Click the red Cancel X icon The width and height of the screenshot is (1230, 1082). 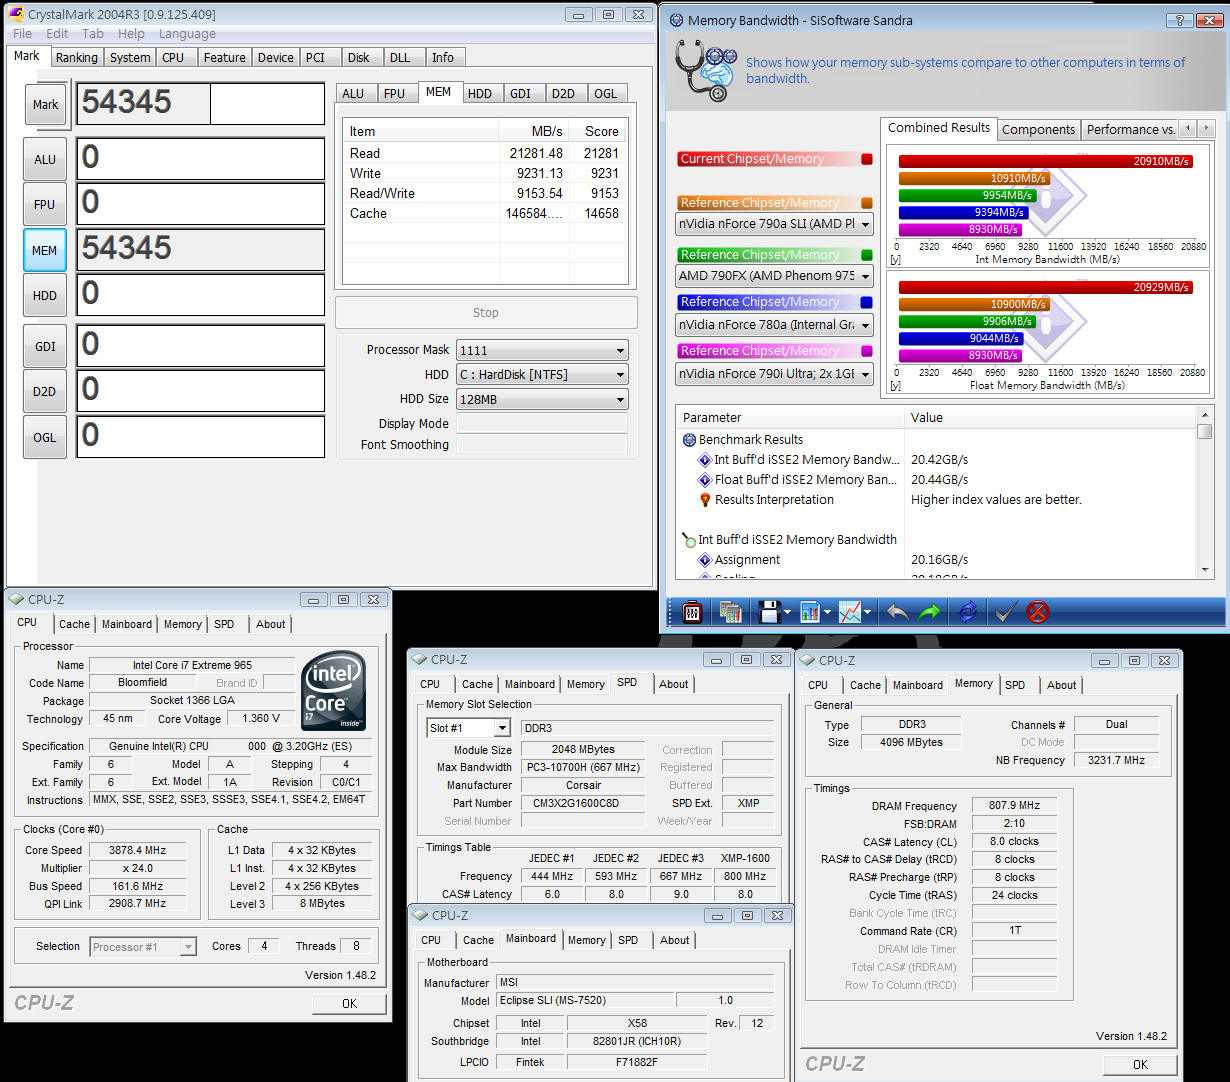pos(1038,612)
